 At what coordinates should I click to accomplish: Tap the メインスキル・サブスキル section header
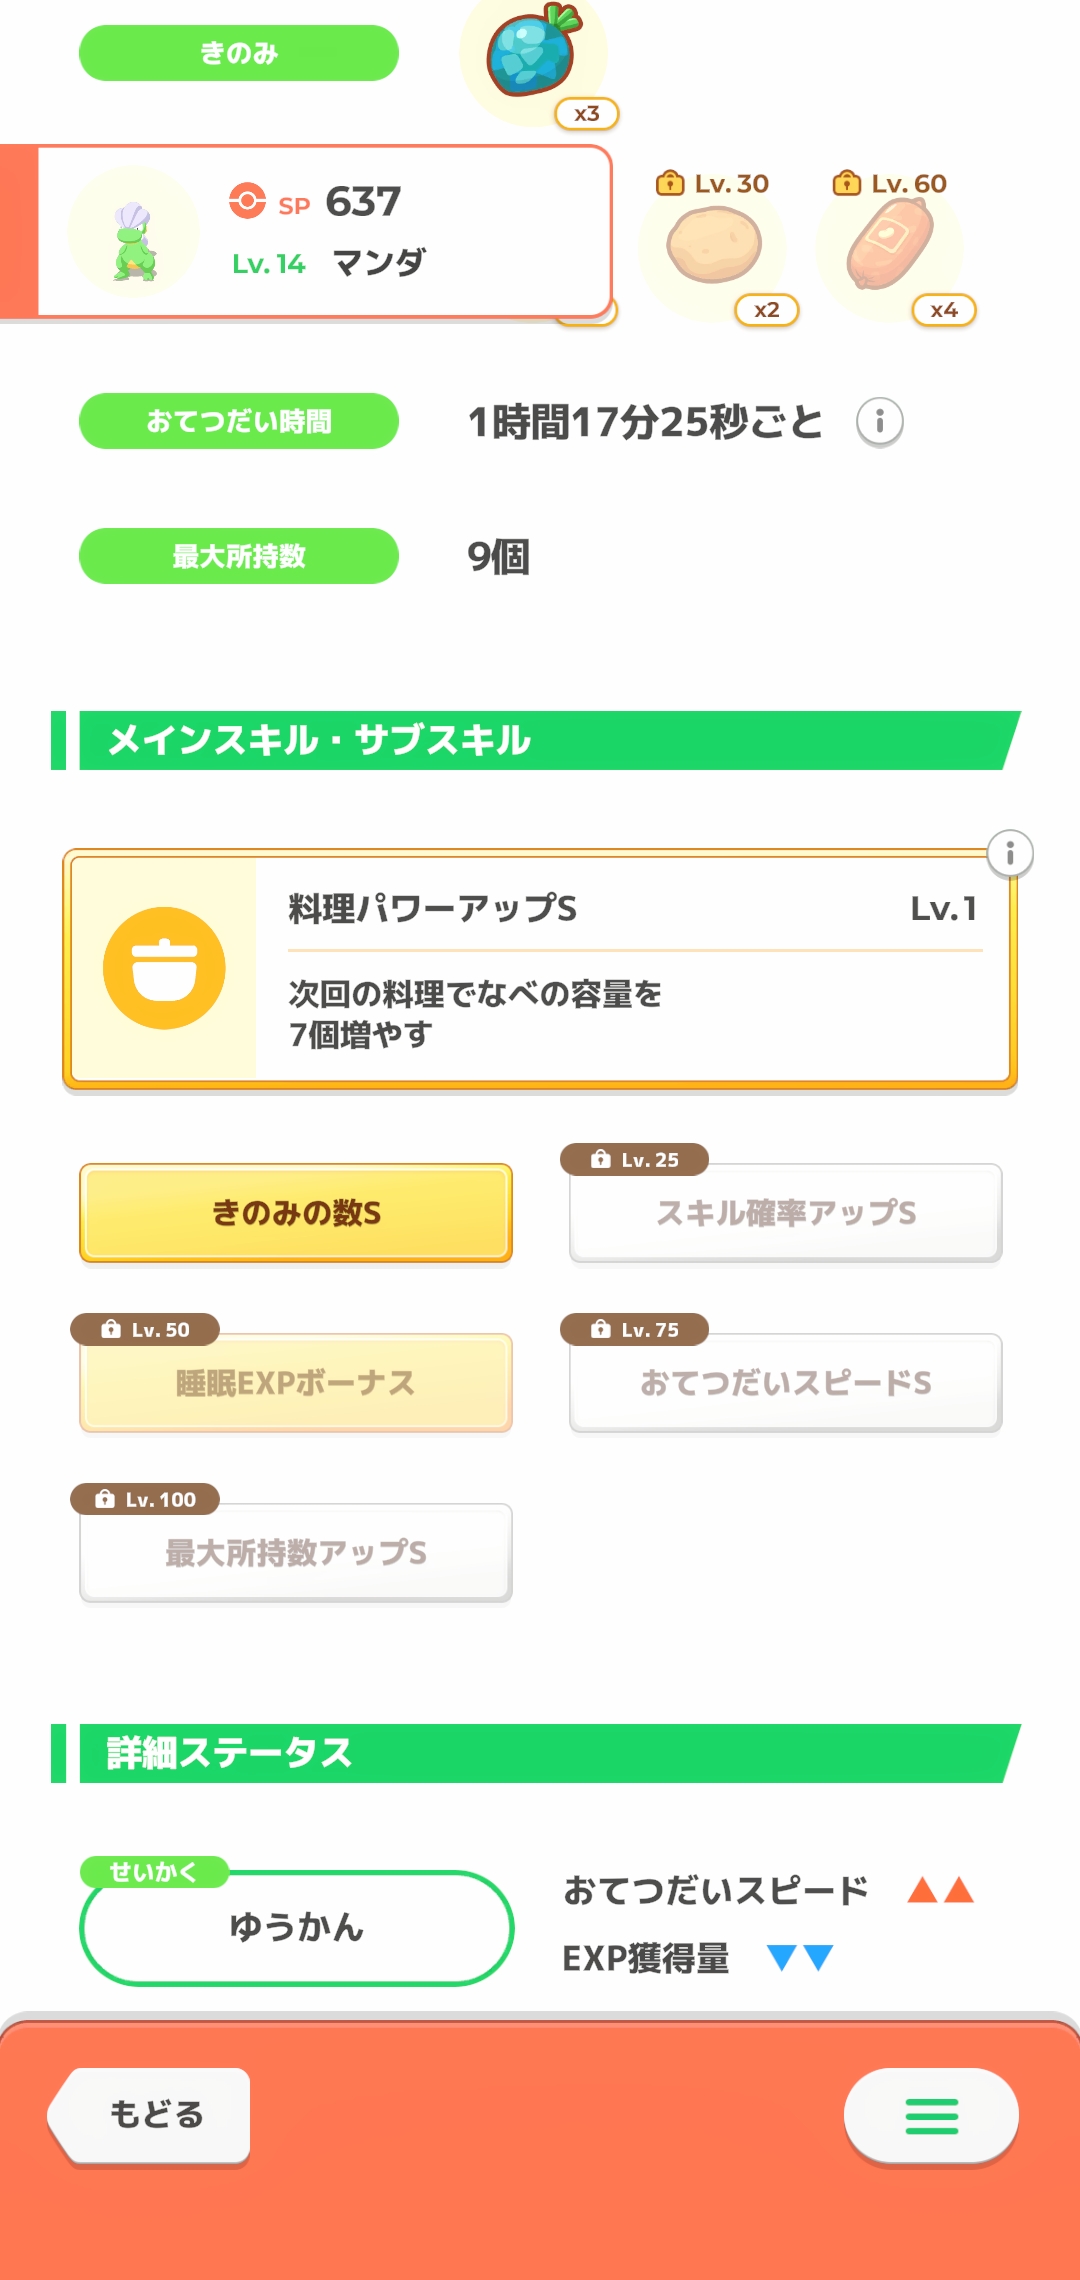pyautogui.click(x=540, y=741)
